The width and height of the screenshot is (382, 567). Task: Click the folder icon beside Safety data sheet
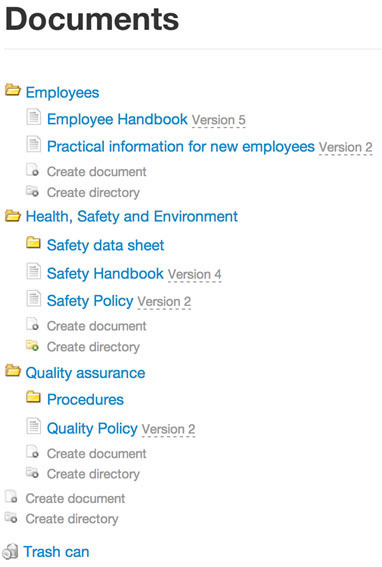(33, 242)
